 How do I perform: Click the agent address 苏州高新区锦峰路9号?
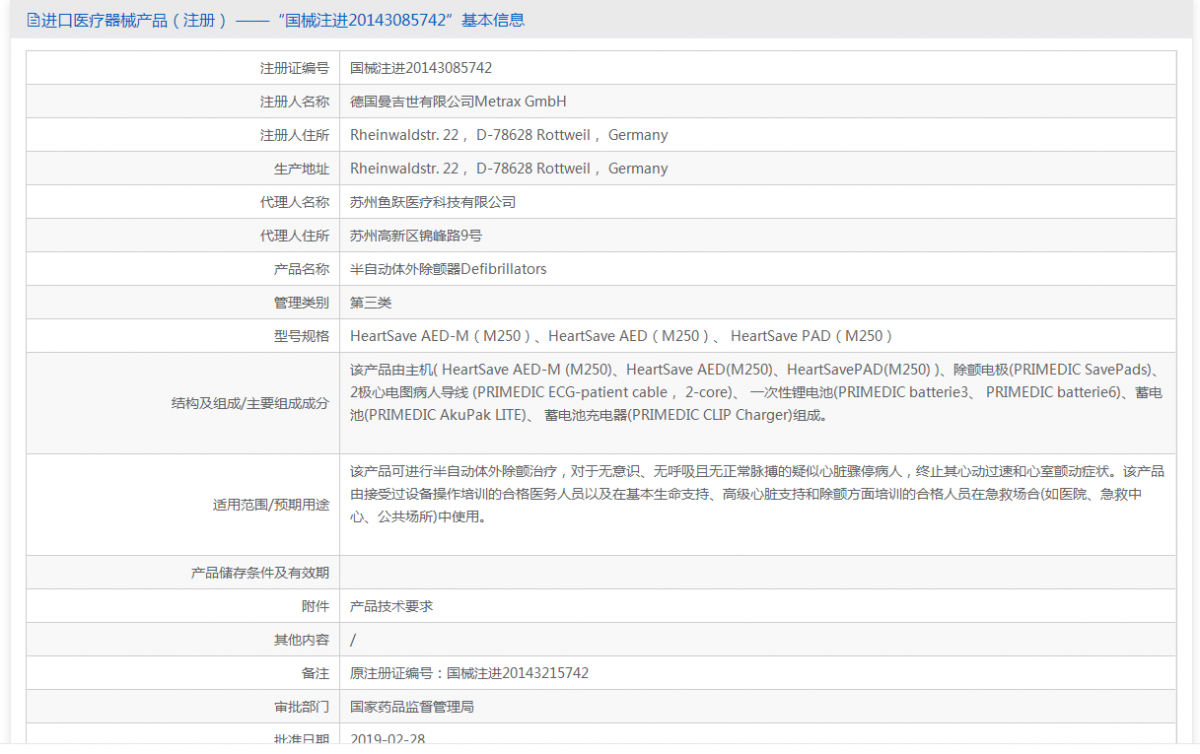(x=416, y=236)
